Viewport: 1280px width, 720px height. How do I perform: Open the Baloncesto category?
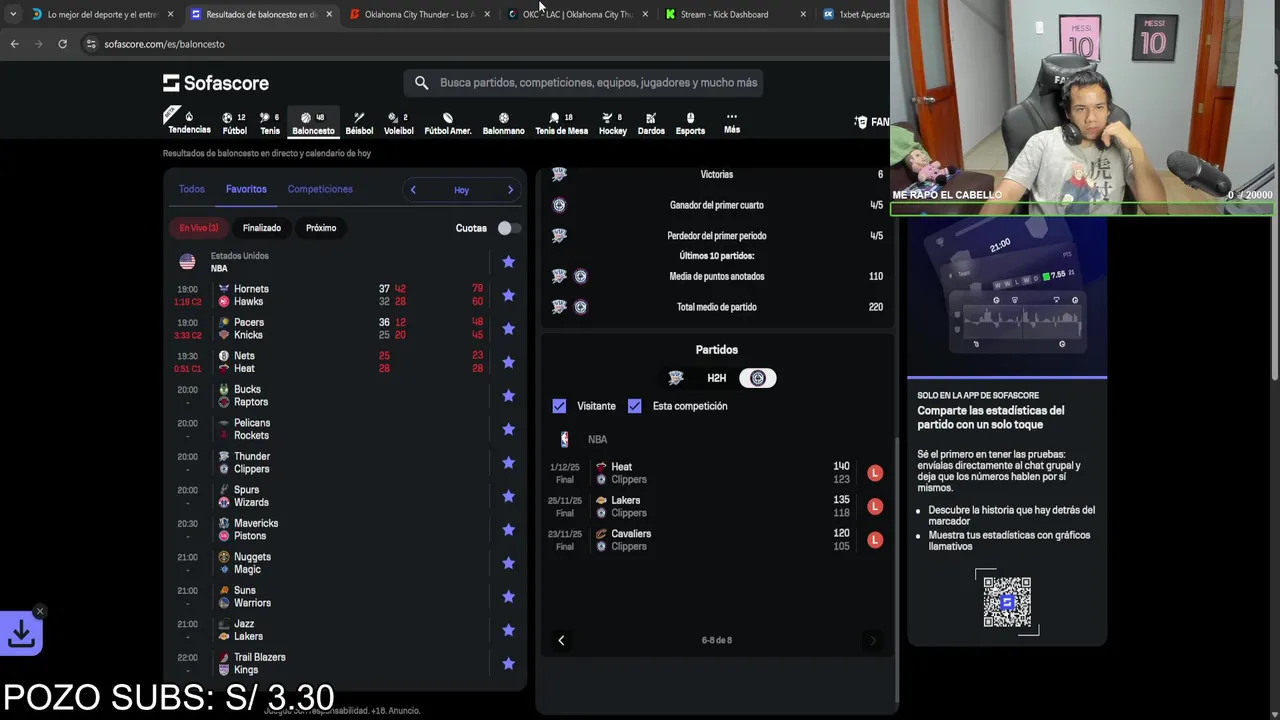pyautogui.click(x=313, y=123)
